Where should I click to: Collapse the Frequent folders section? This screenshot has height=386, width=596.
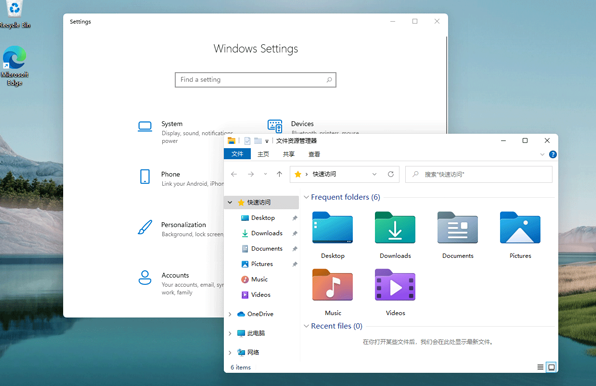306,197
